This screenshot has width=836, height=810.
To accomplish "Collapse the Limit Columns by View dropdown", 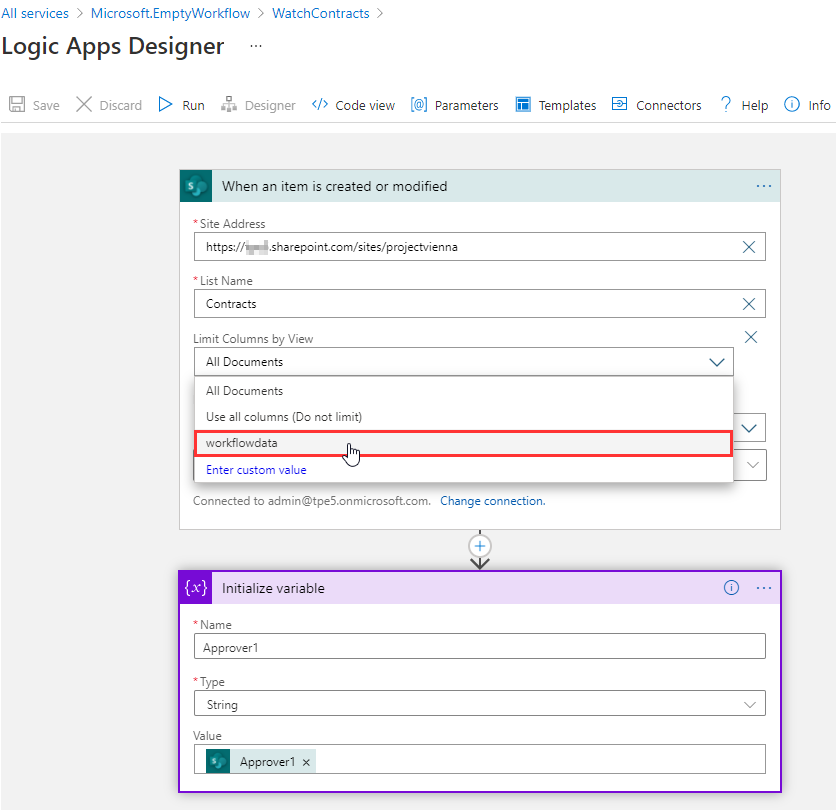I will pyautogui.click(x=716, y=362).
